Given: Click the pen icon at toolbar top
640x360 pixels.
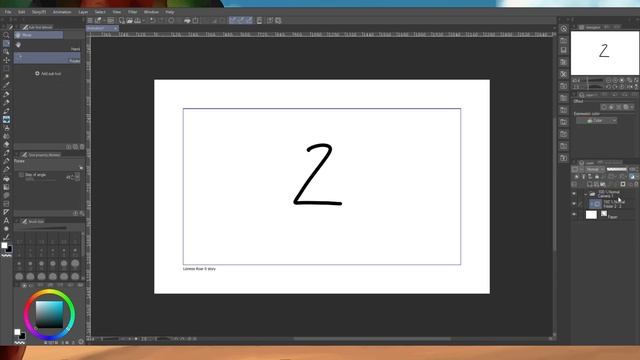Looking at the screenshot, I should [11, 27].
